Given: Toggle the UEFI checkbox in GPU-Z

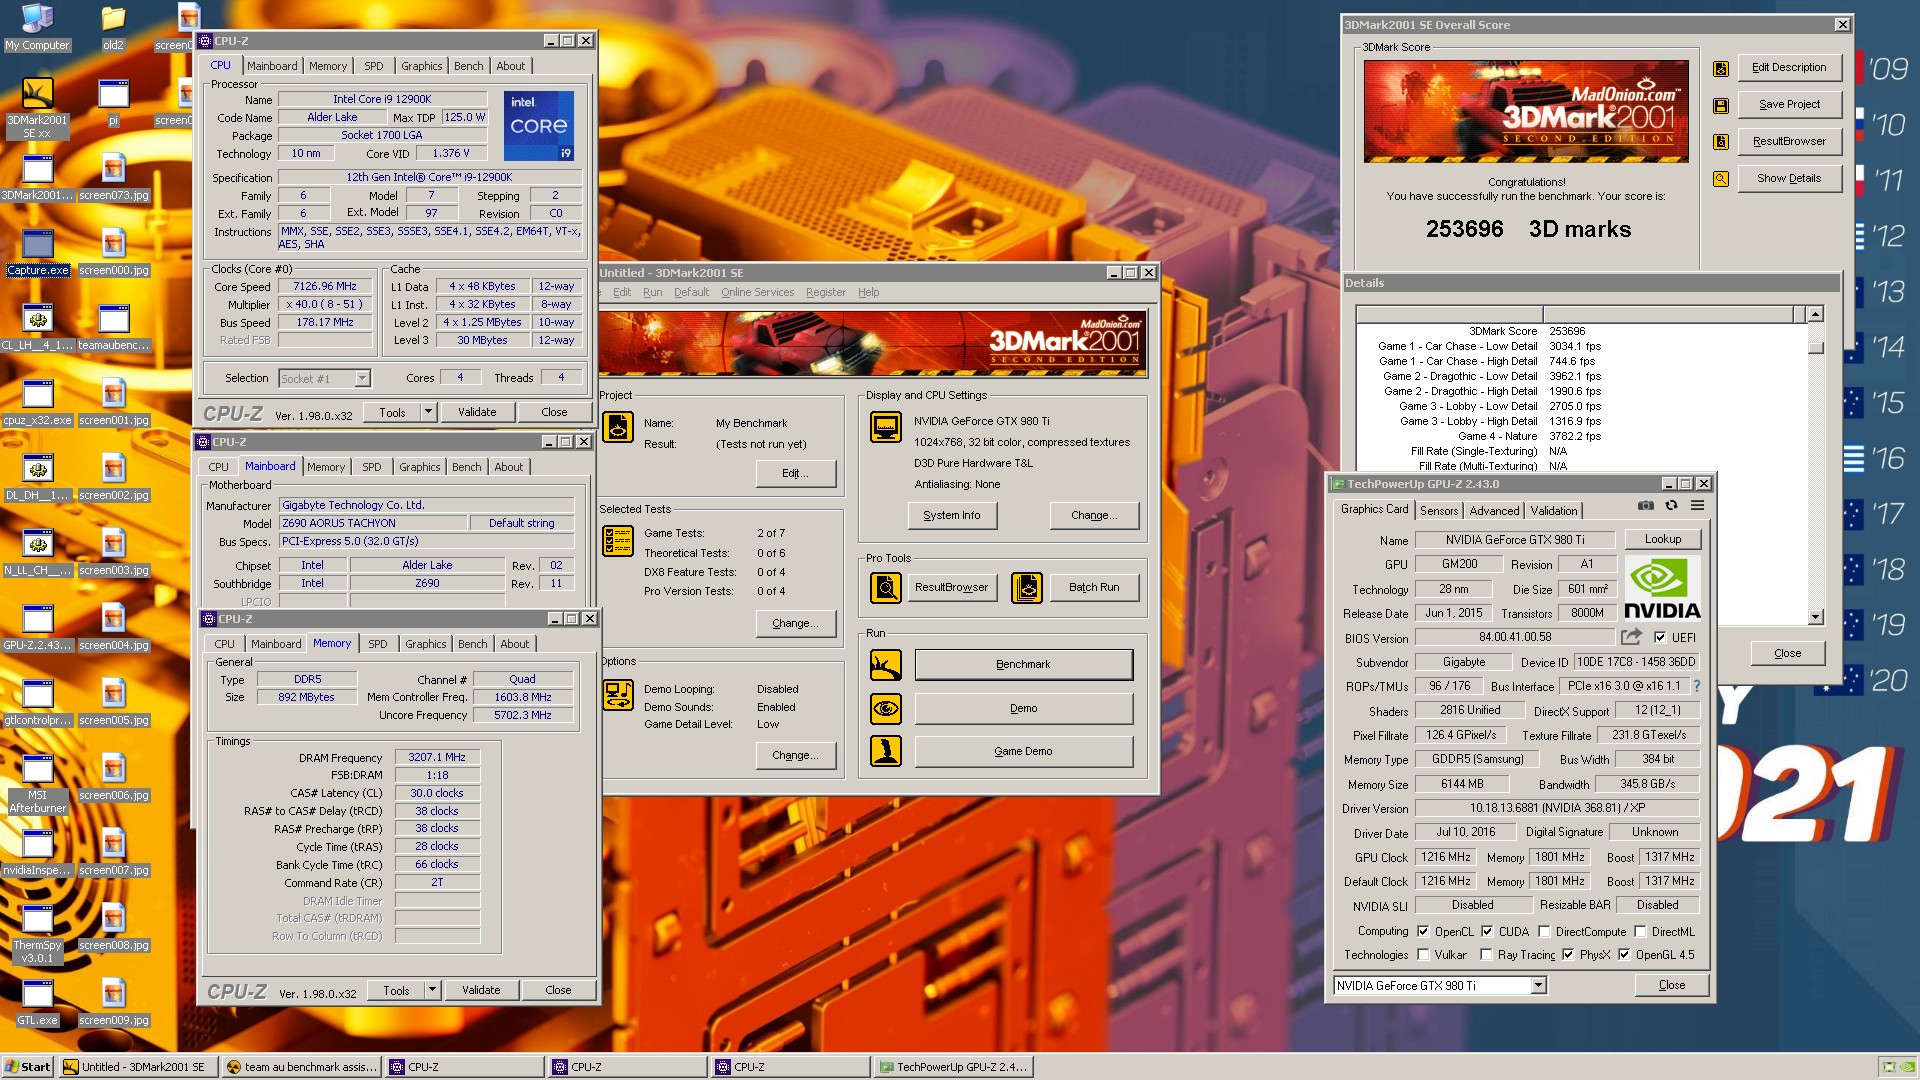Looking at the screenshot, I should pos(1660,637).
